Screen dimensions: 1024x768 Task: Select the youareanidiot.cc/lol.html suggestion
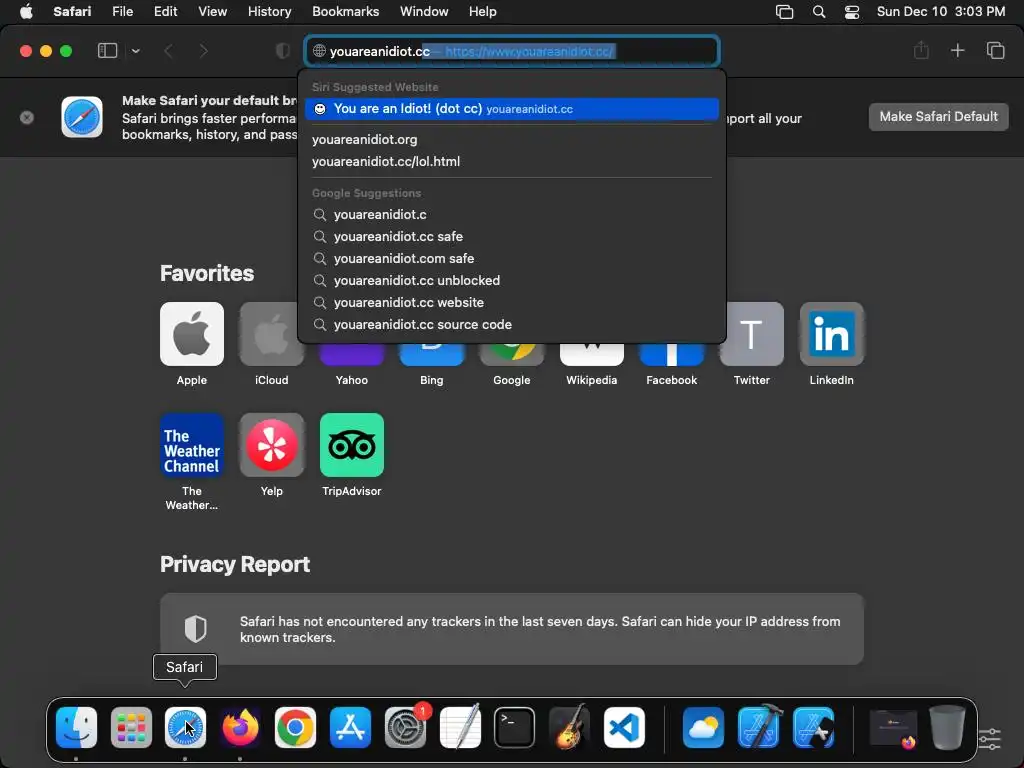(512, 162)
